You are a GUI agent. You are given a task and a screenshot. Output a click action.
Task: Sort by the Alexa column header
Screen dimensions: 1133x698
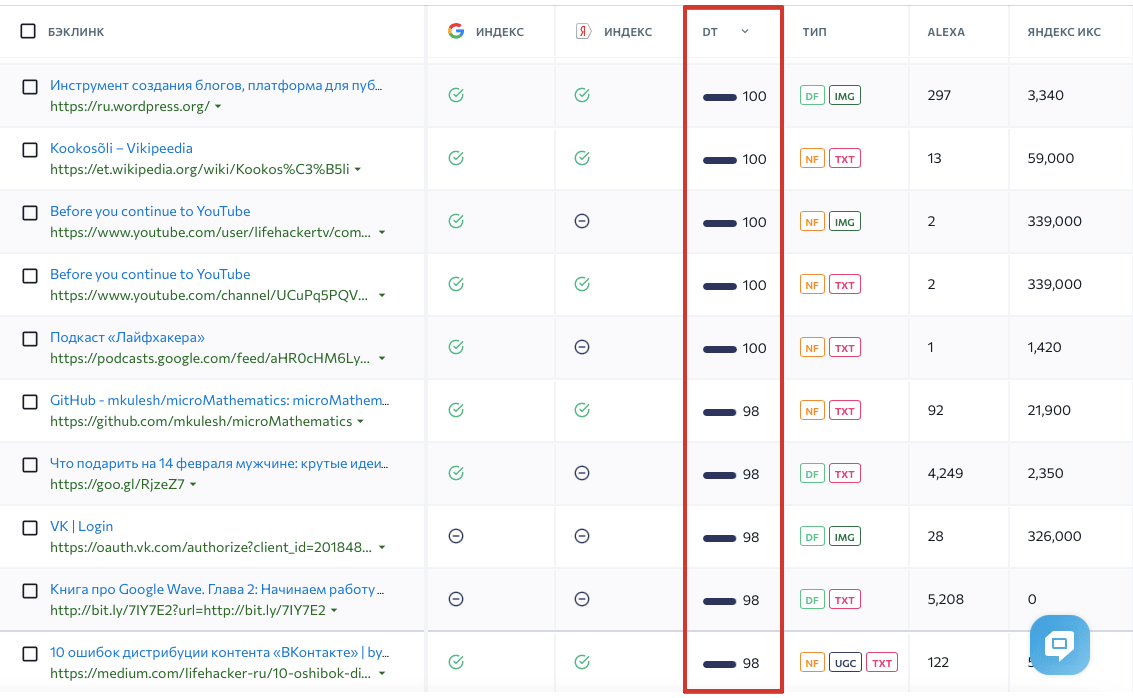point(946,32)
